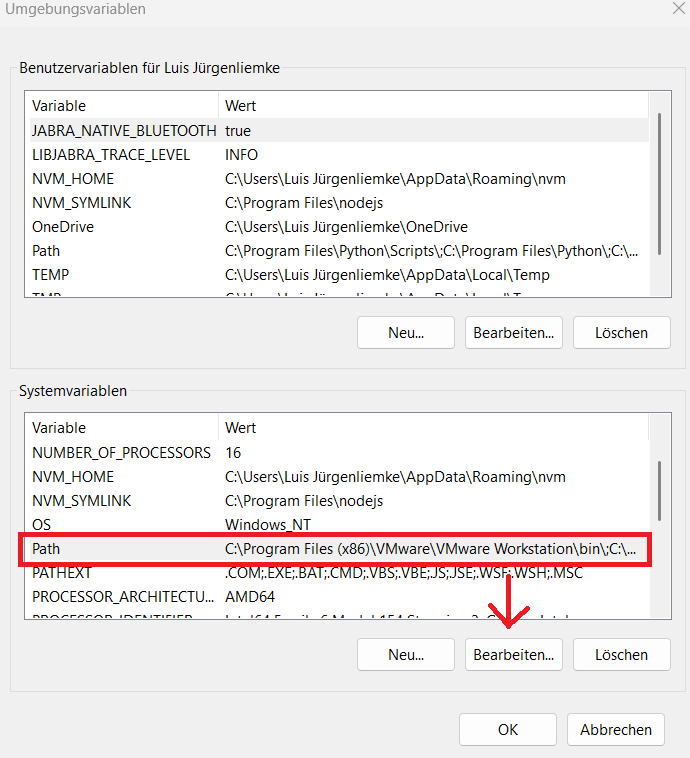This screenshot has height=758, width=690.
Task: Select the JABRA_NATIVE_BLUETOOTH user variable
Action: click(124, 130)
